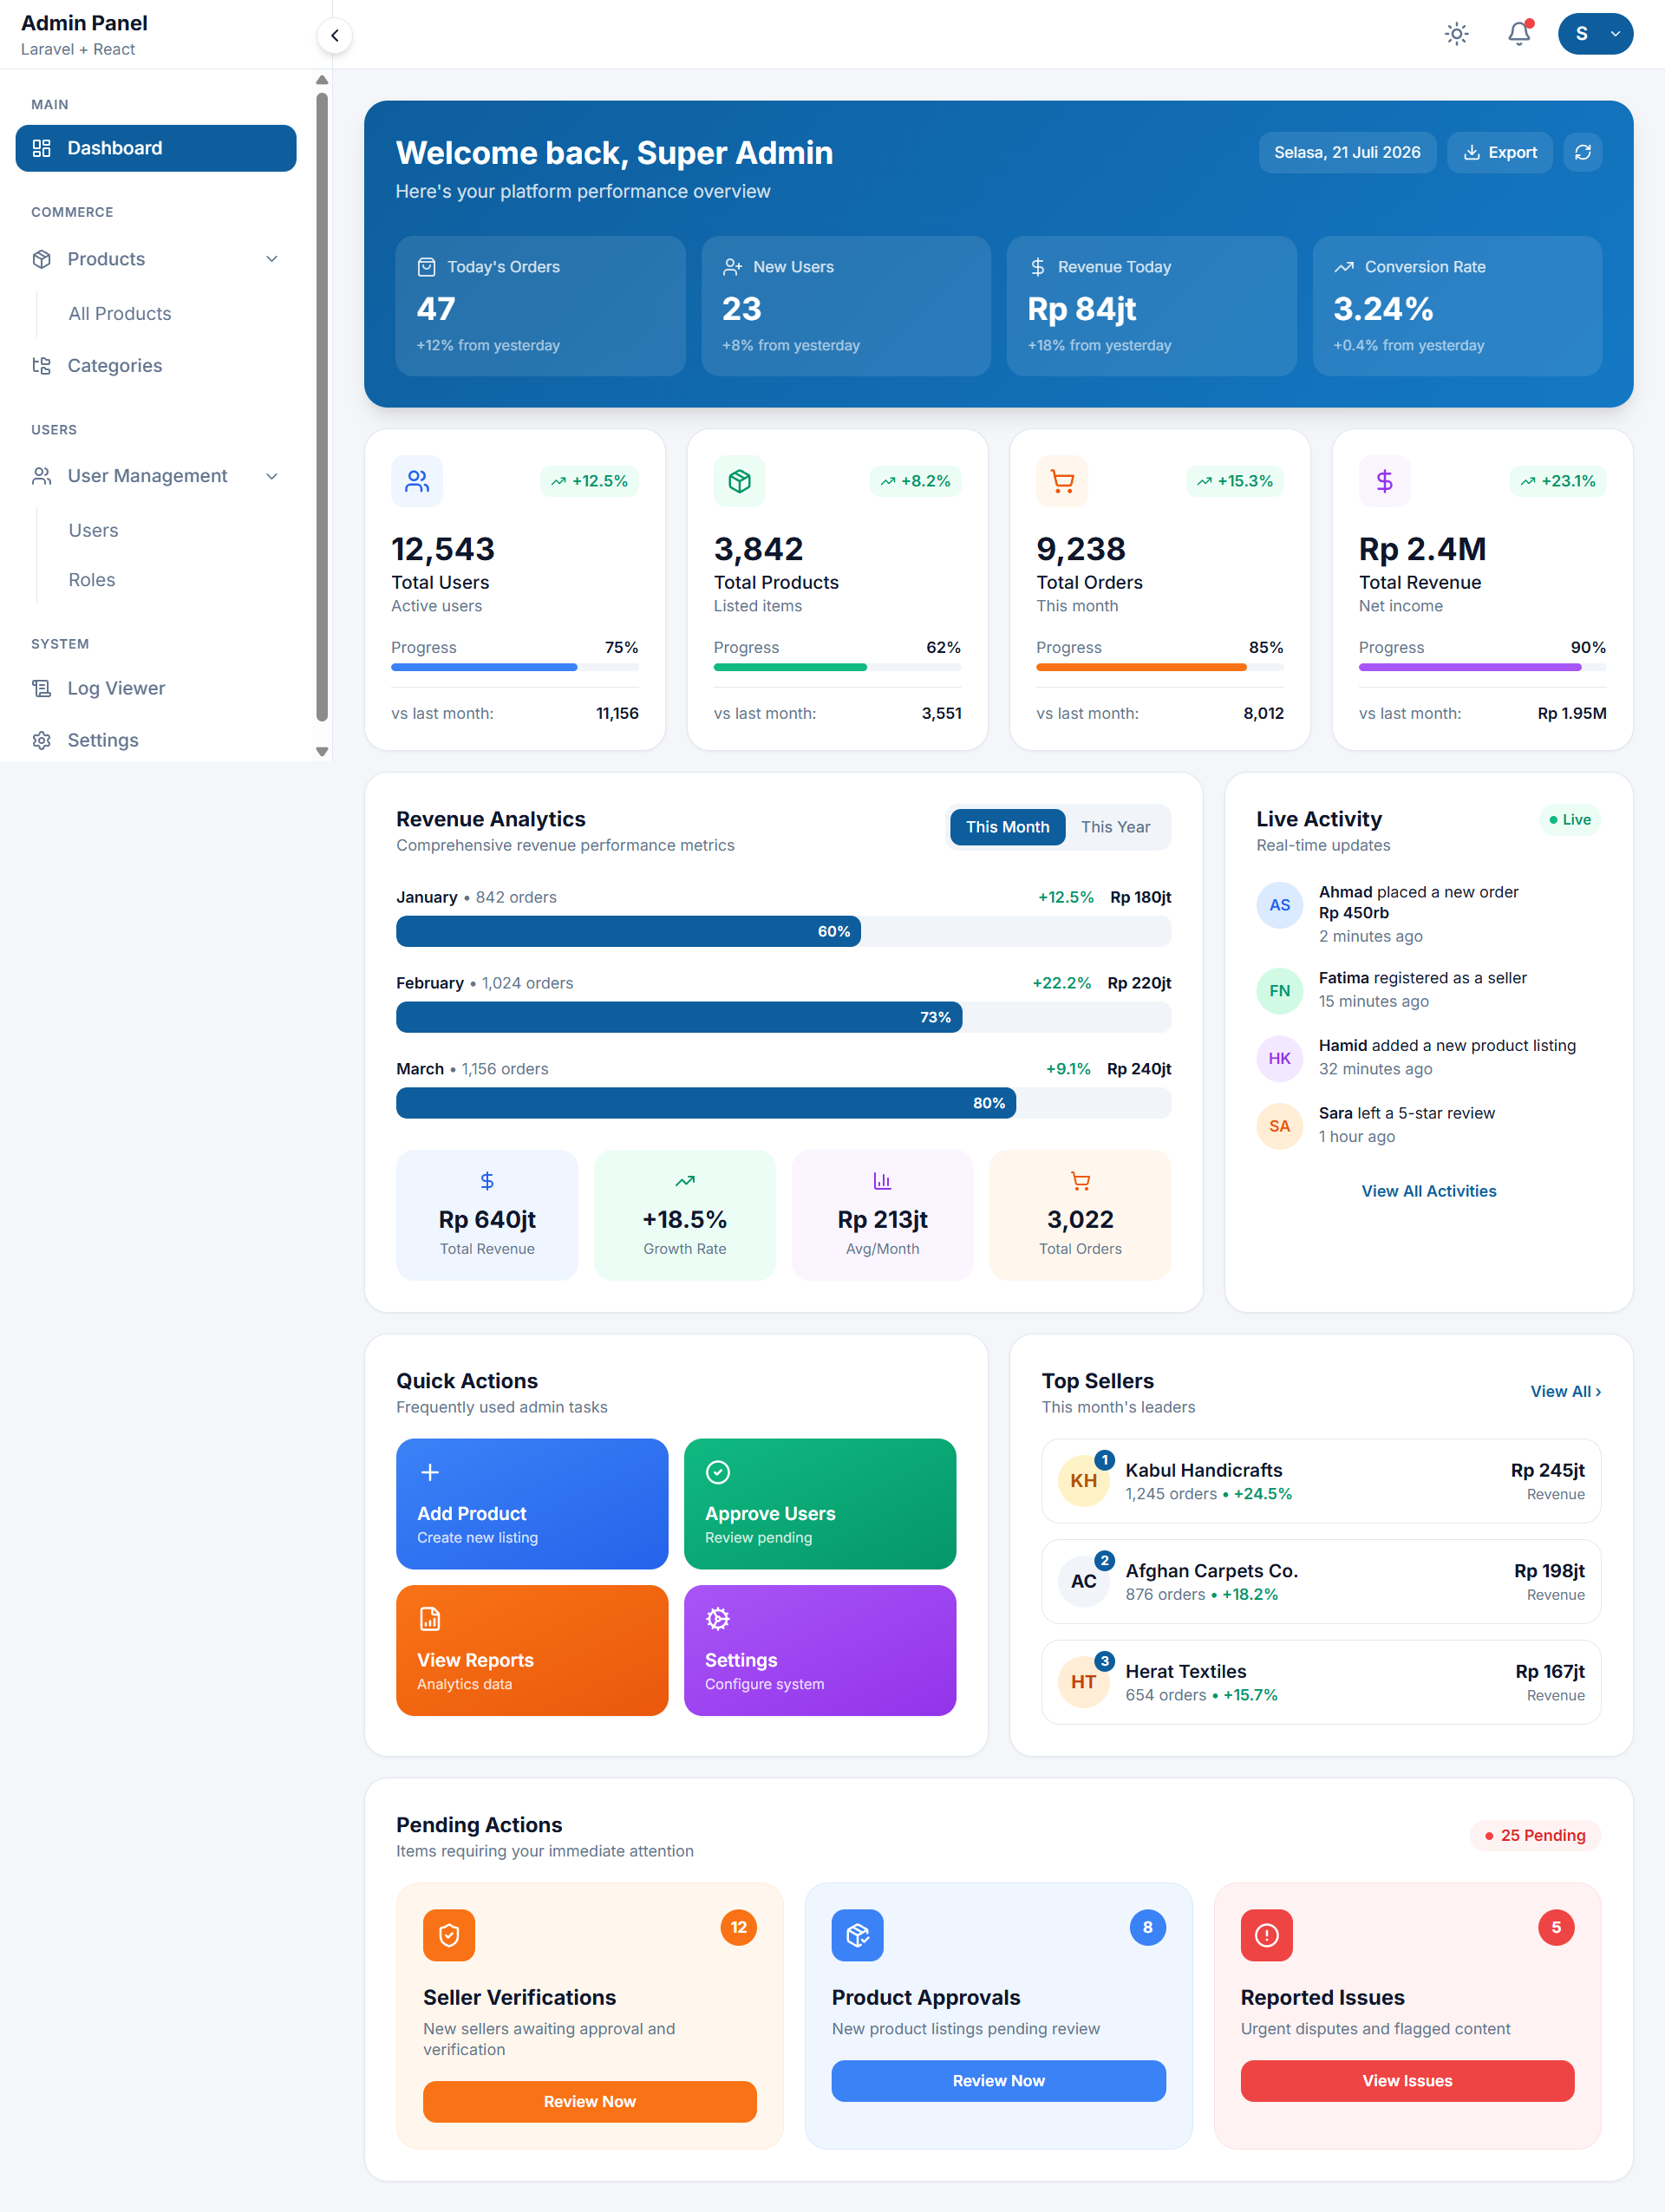Open Afghan Carpets Co. seller row
Viewport: 1665px width, 2212px height.
[x=1321, y=1582]
